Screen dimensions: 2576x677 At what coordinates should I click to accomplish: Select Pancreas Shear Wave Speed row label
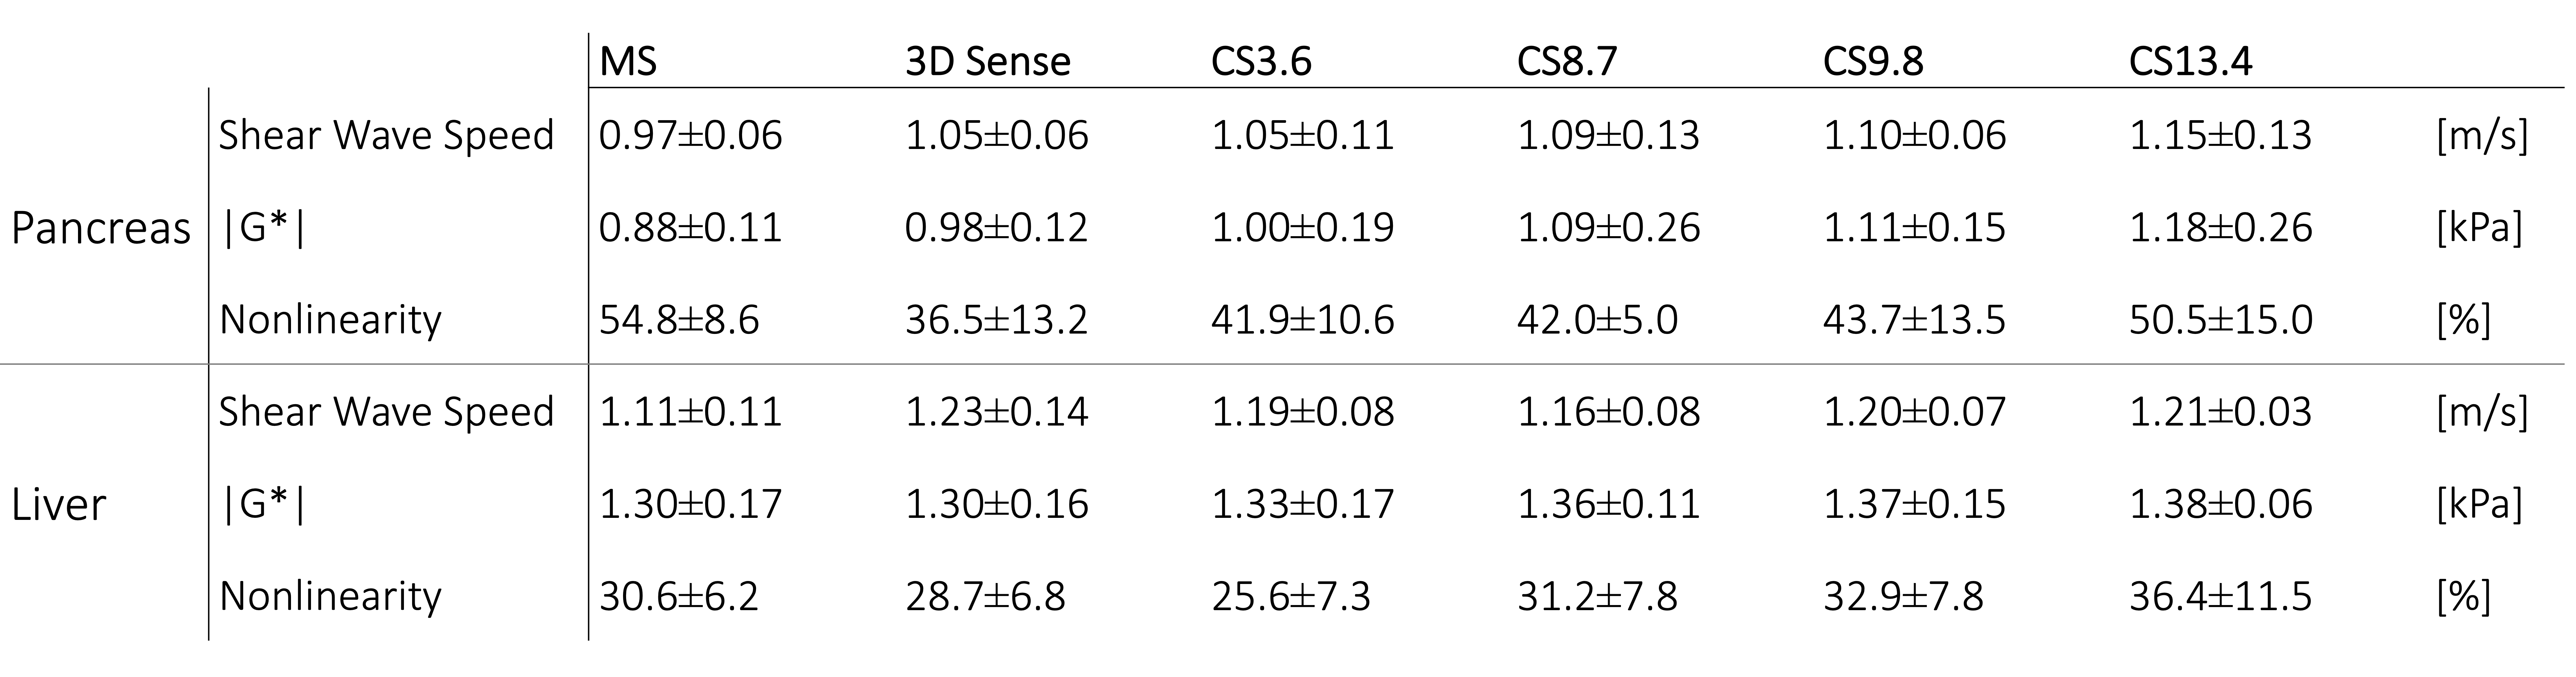(x=386, y=135)
